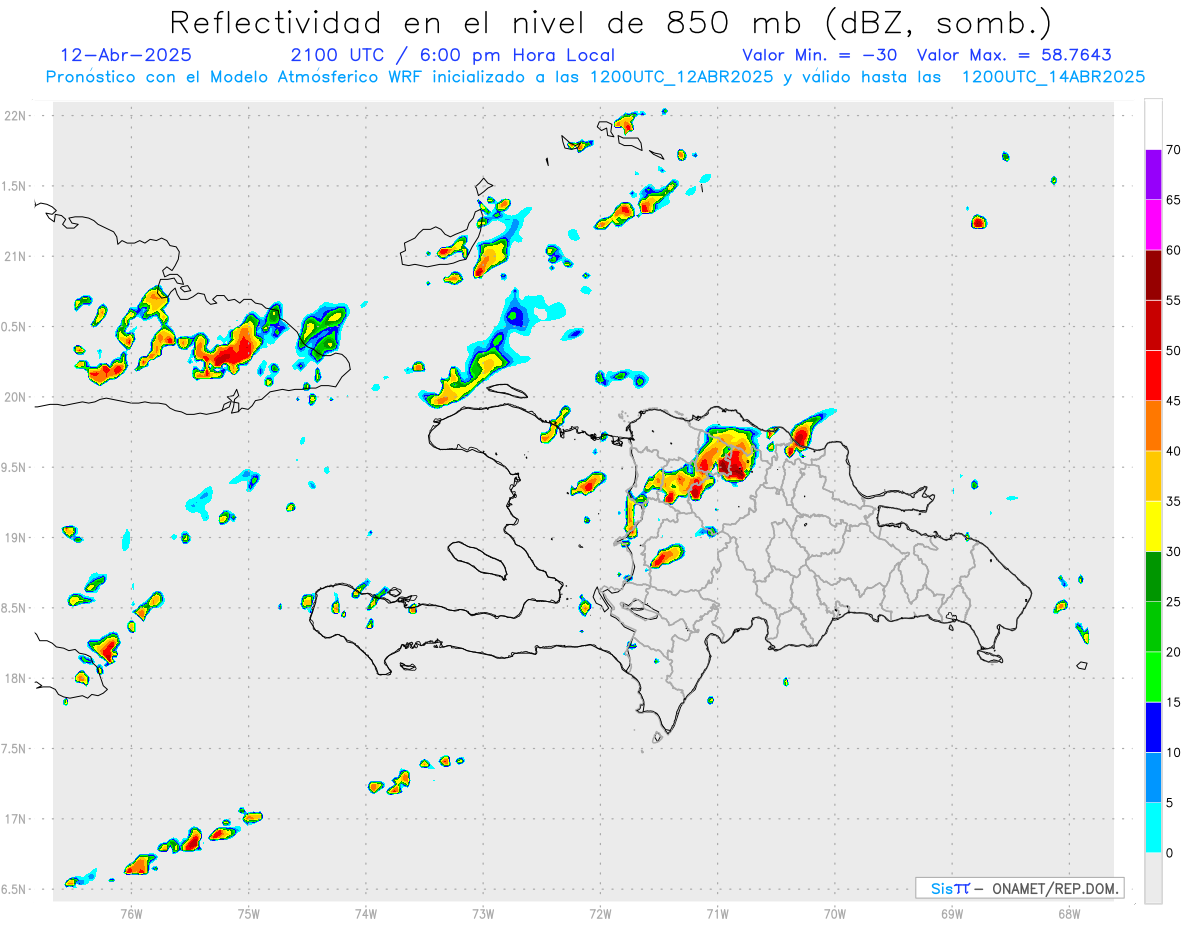The height and width of the screenshot is (927, 1200).
Task: Click the colorbar value '10'
Action: click(x=1174, y=753)
